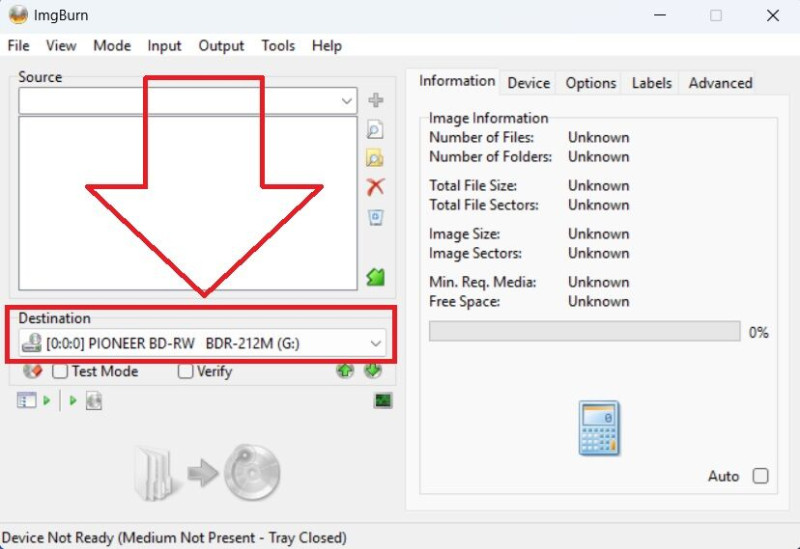Viewport: 800px width, 549px height.
Task: Click the green up-folder icon
Action: 376,277
